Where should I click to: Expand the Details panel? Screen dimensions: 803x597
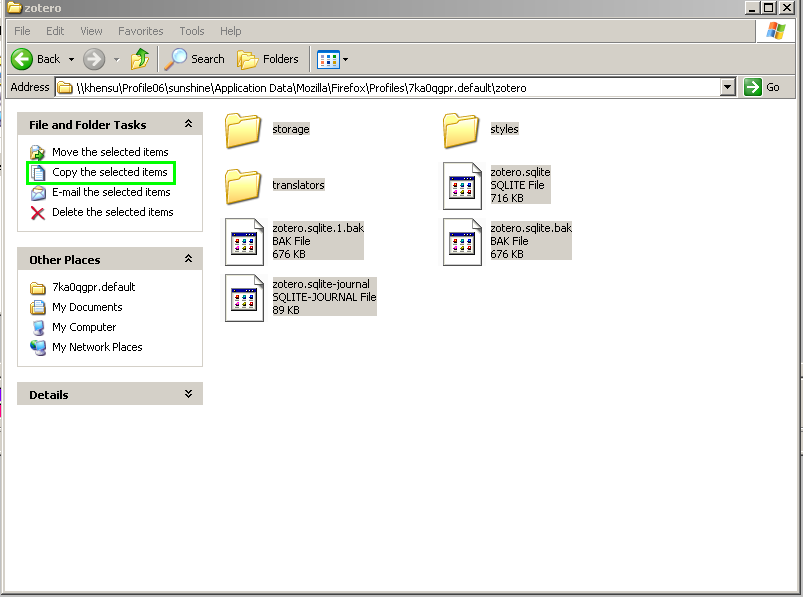[188, 394]
